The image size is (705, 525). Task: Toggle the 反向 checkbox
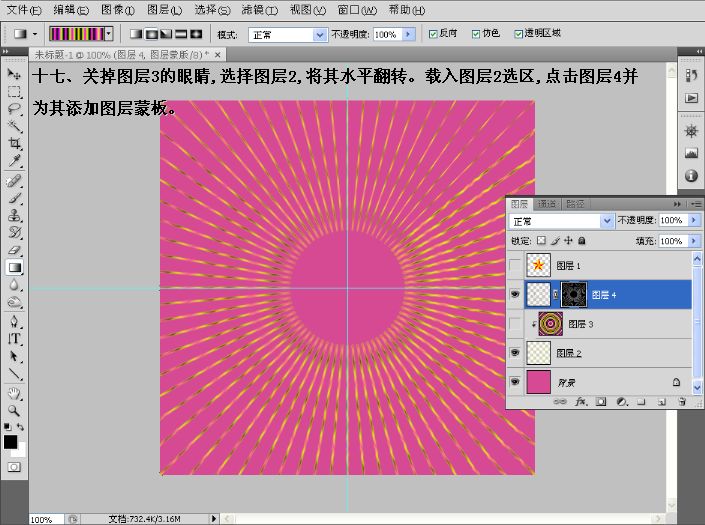pos(433,34)
